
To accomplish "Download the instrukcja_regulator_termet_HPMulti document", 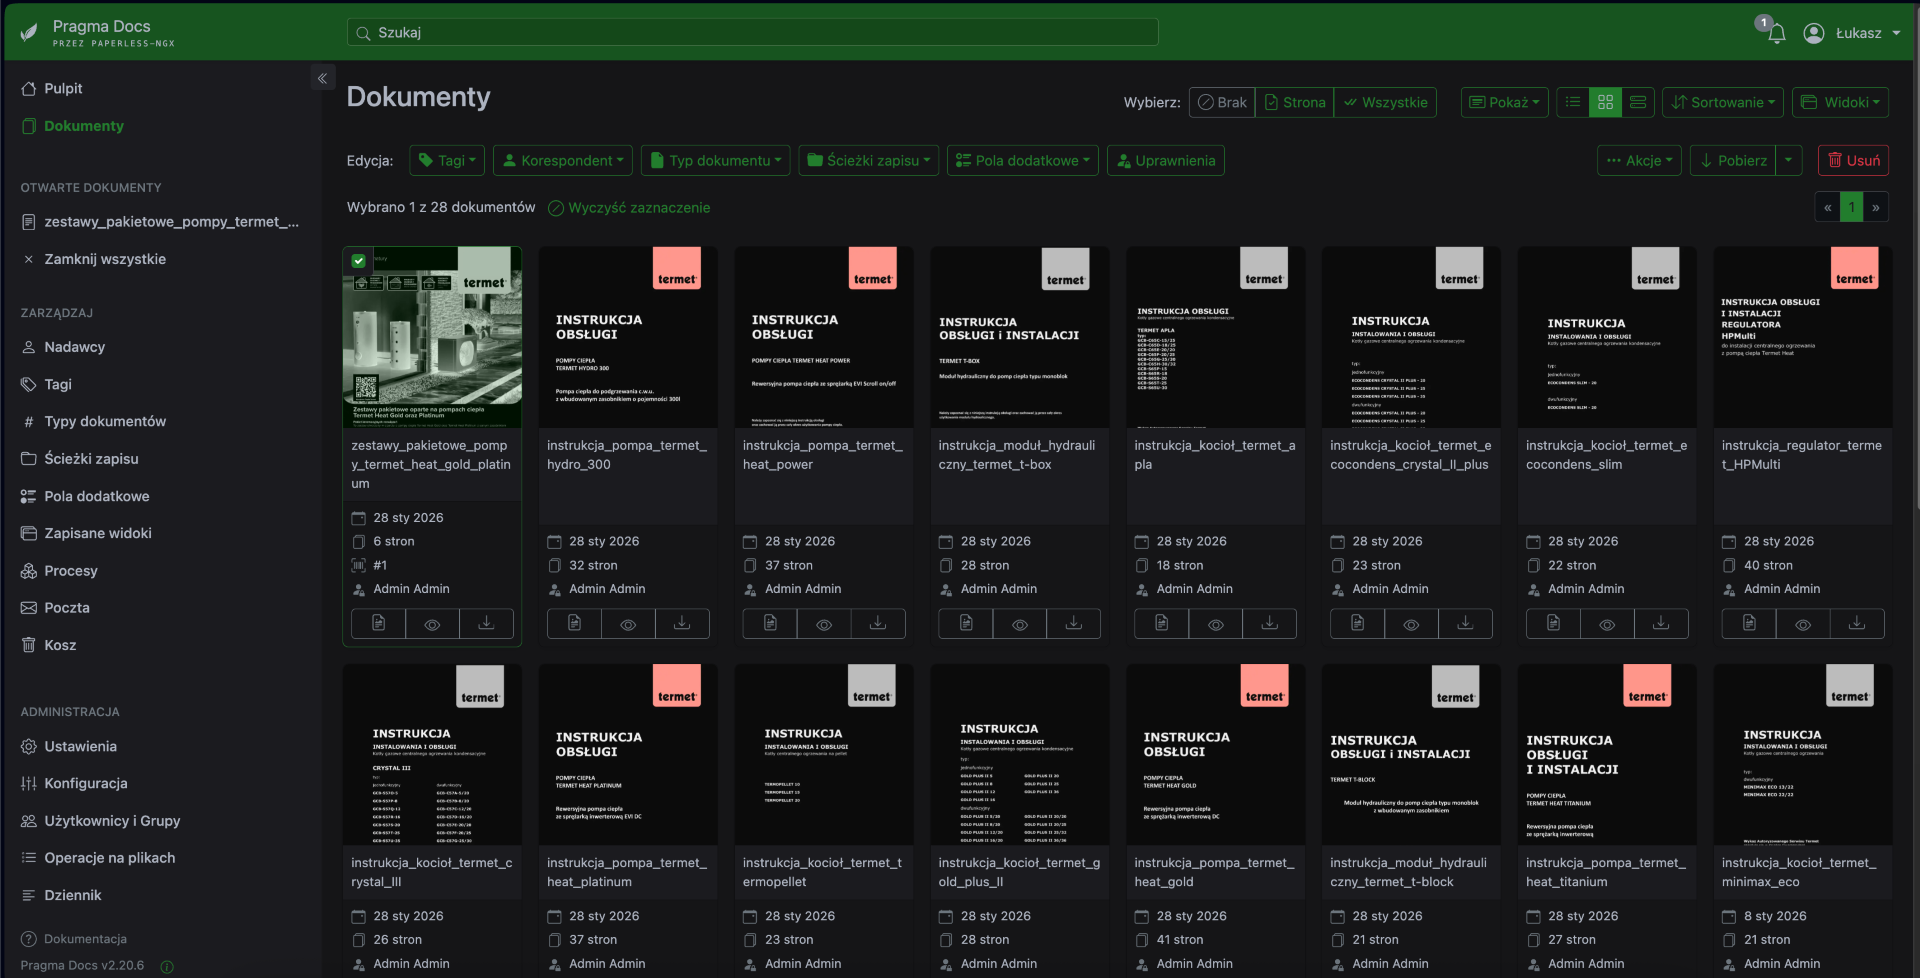I will pyautogui.click(x=1857, y=624).
